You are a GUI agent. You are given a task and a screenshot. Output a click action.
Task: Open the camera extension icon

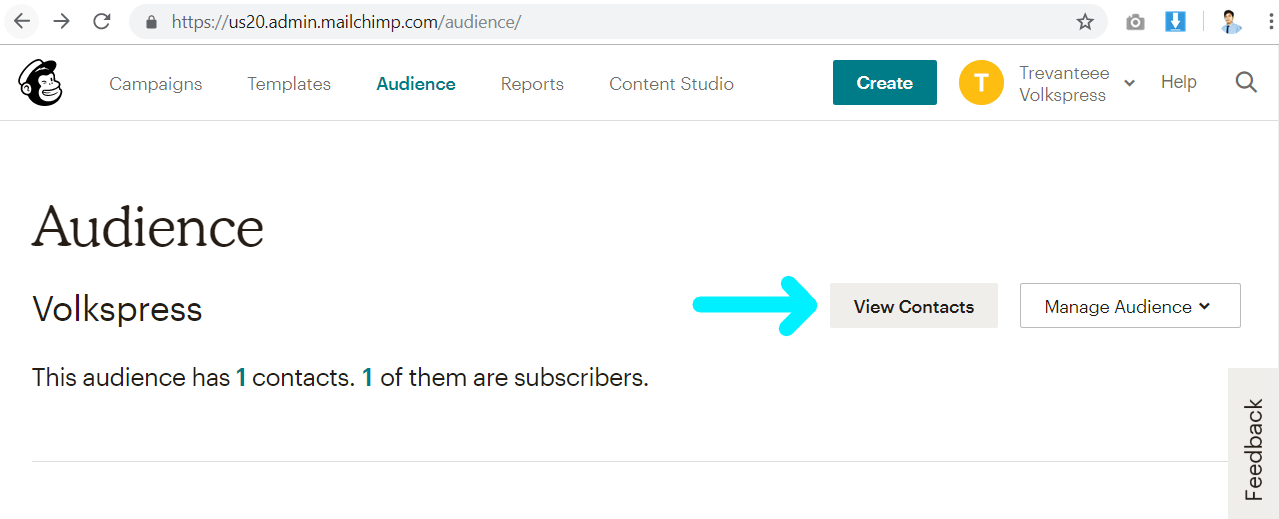1135,22
